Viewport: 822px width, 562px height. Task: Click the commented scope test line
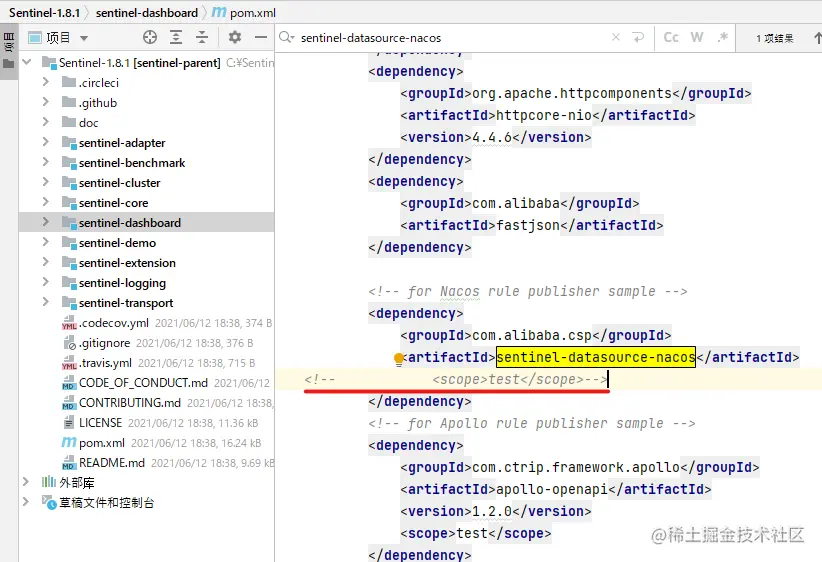tap(456, 379)
